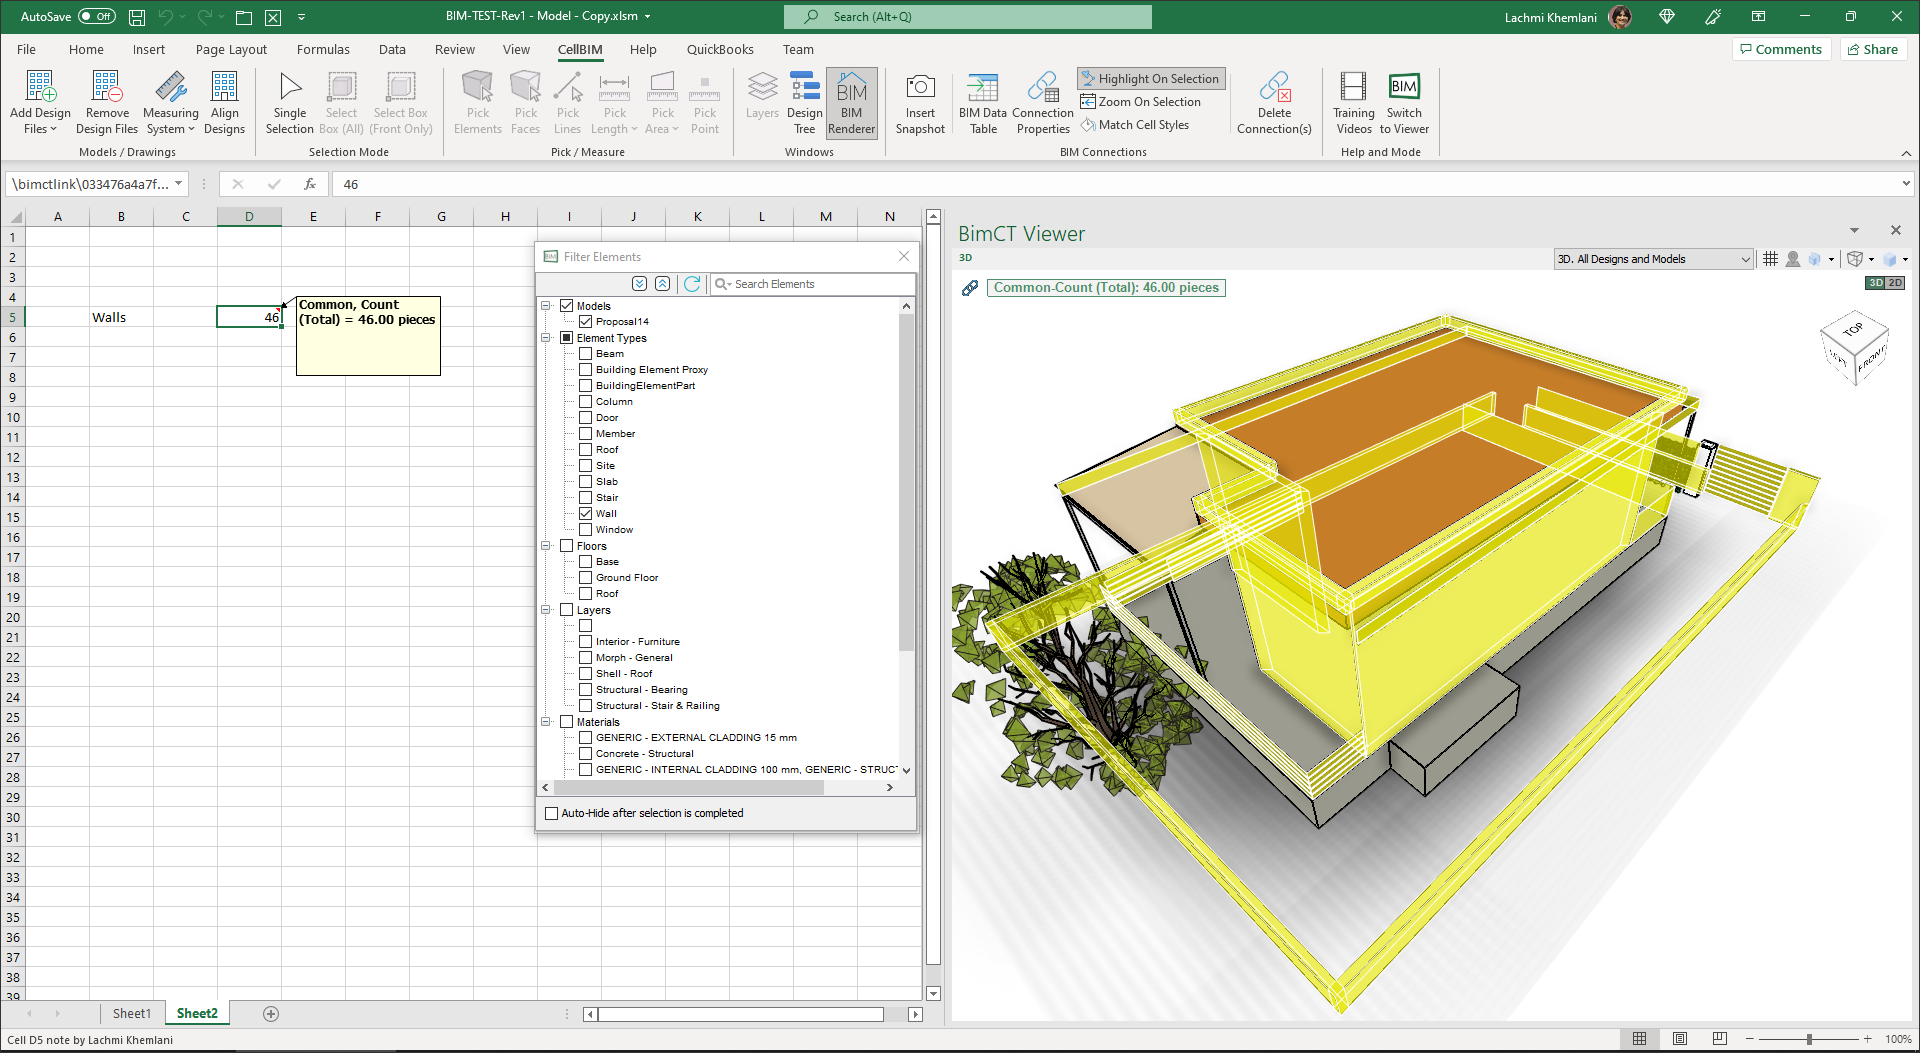Refresh the Filter Elements list
1920x1053 pixels.
tap(692, 284)
